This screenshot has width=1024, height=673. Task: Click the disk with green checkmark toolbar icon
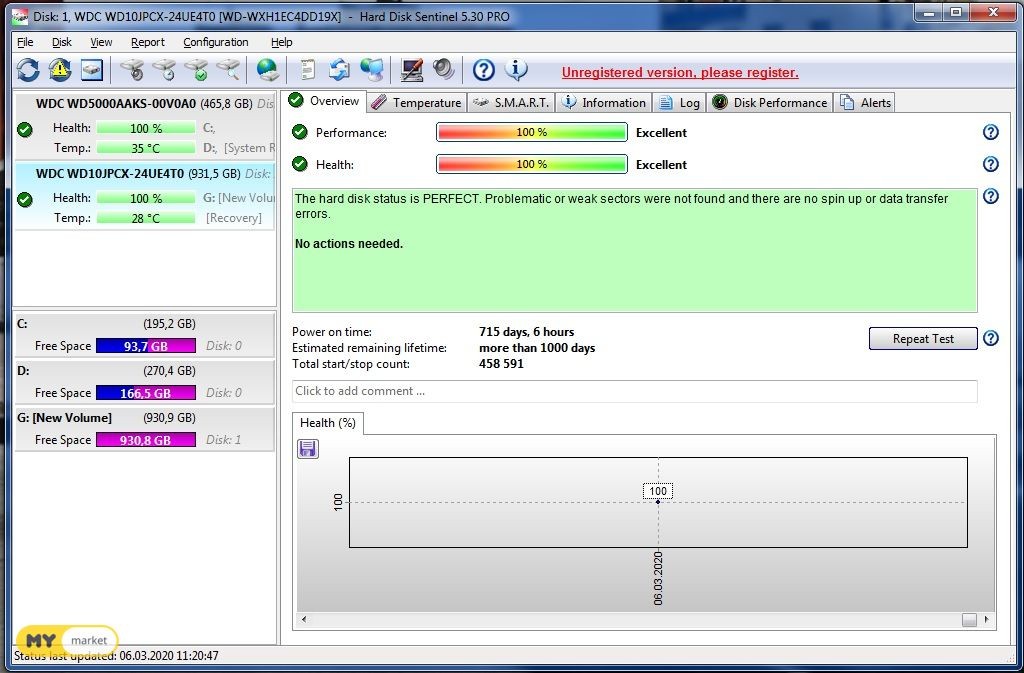coord(197,69)
